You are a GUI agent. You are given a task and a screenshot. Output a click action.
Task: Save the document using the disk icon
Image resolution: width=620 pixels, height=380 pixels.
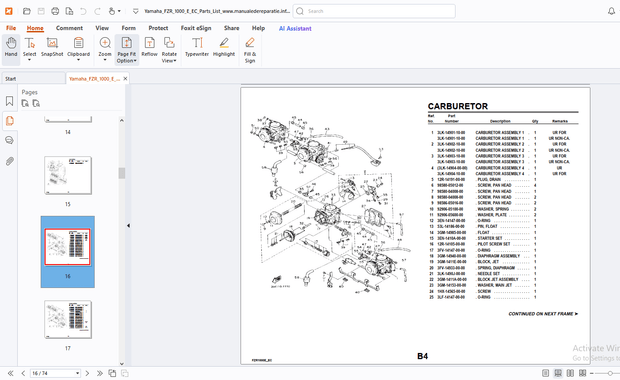coord(41,11)
